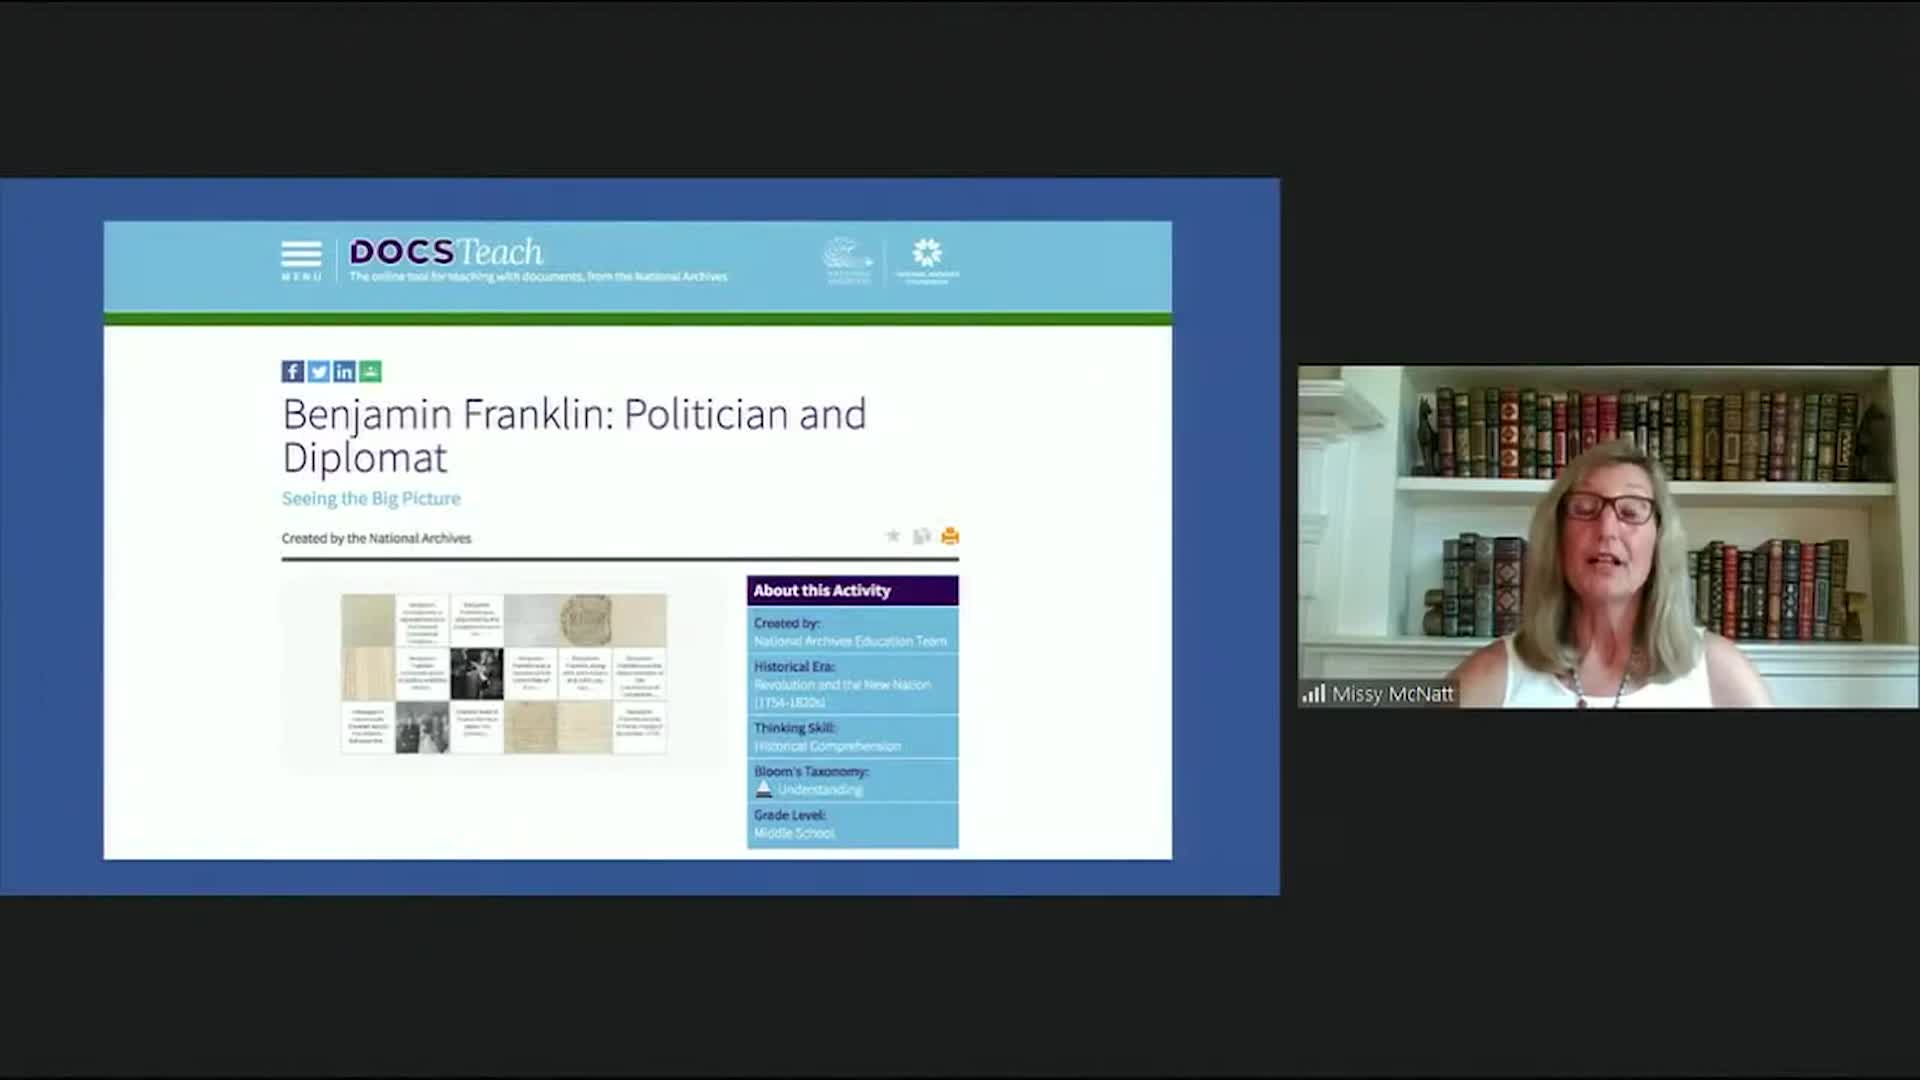The width and height of the screenshot is (1920, 1080).
Task: Open the Middle School grade link
Action: 794,833
